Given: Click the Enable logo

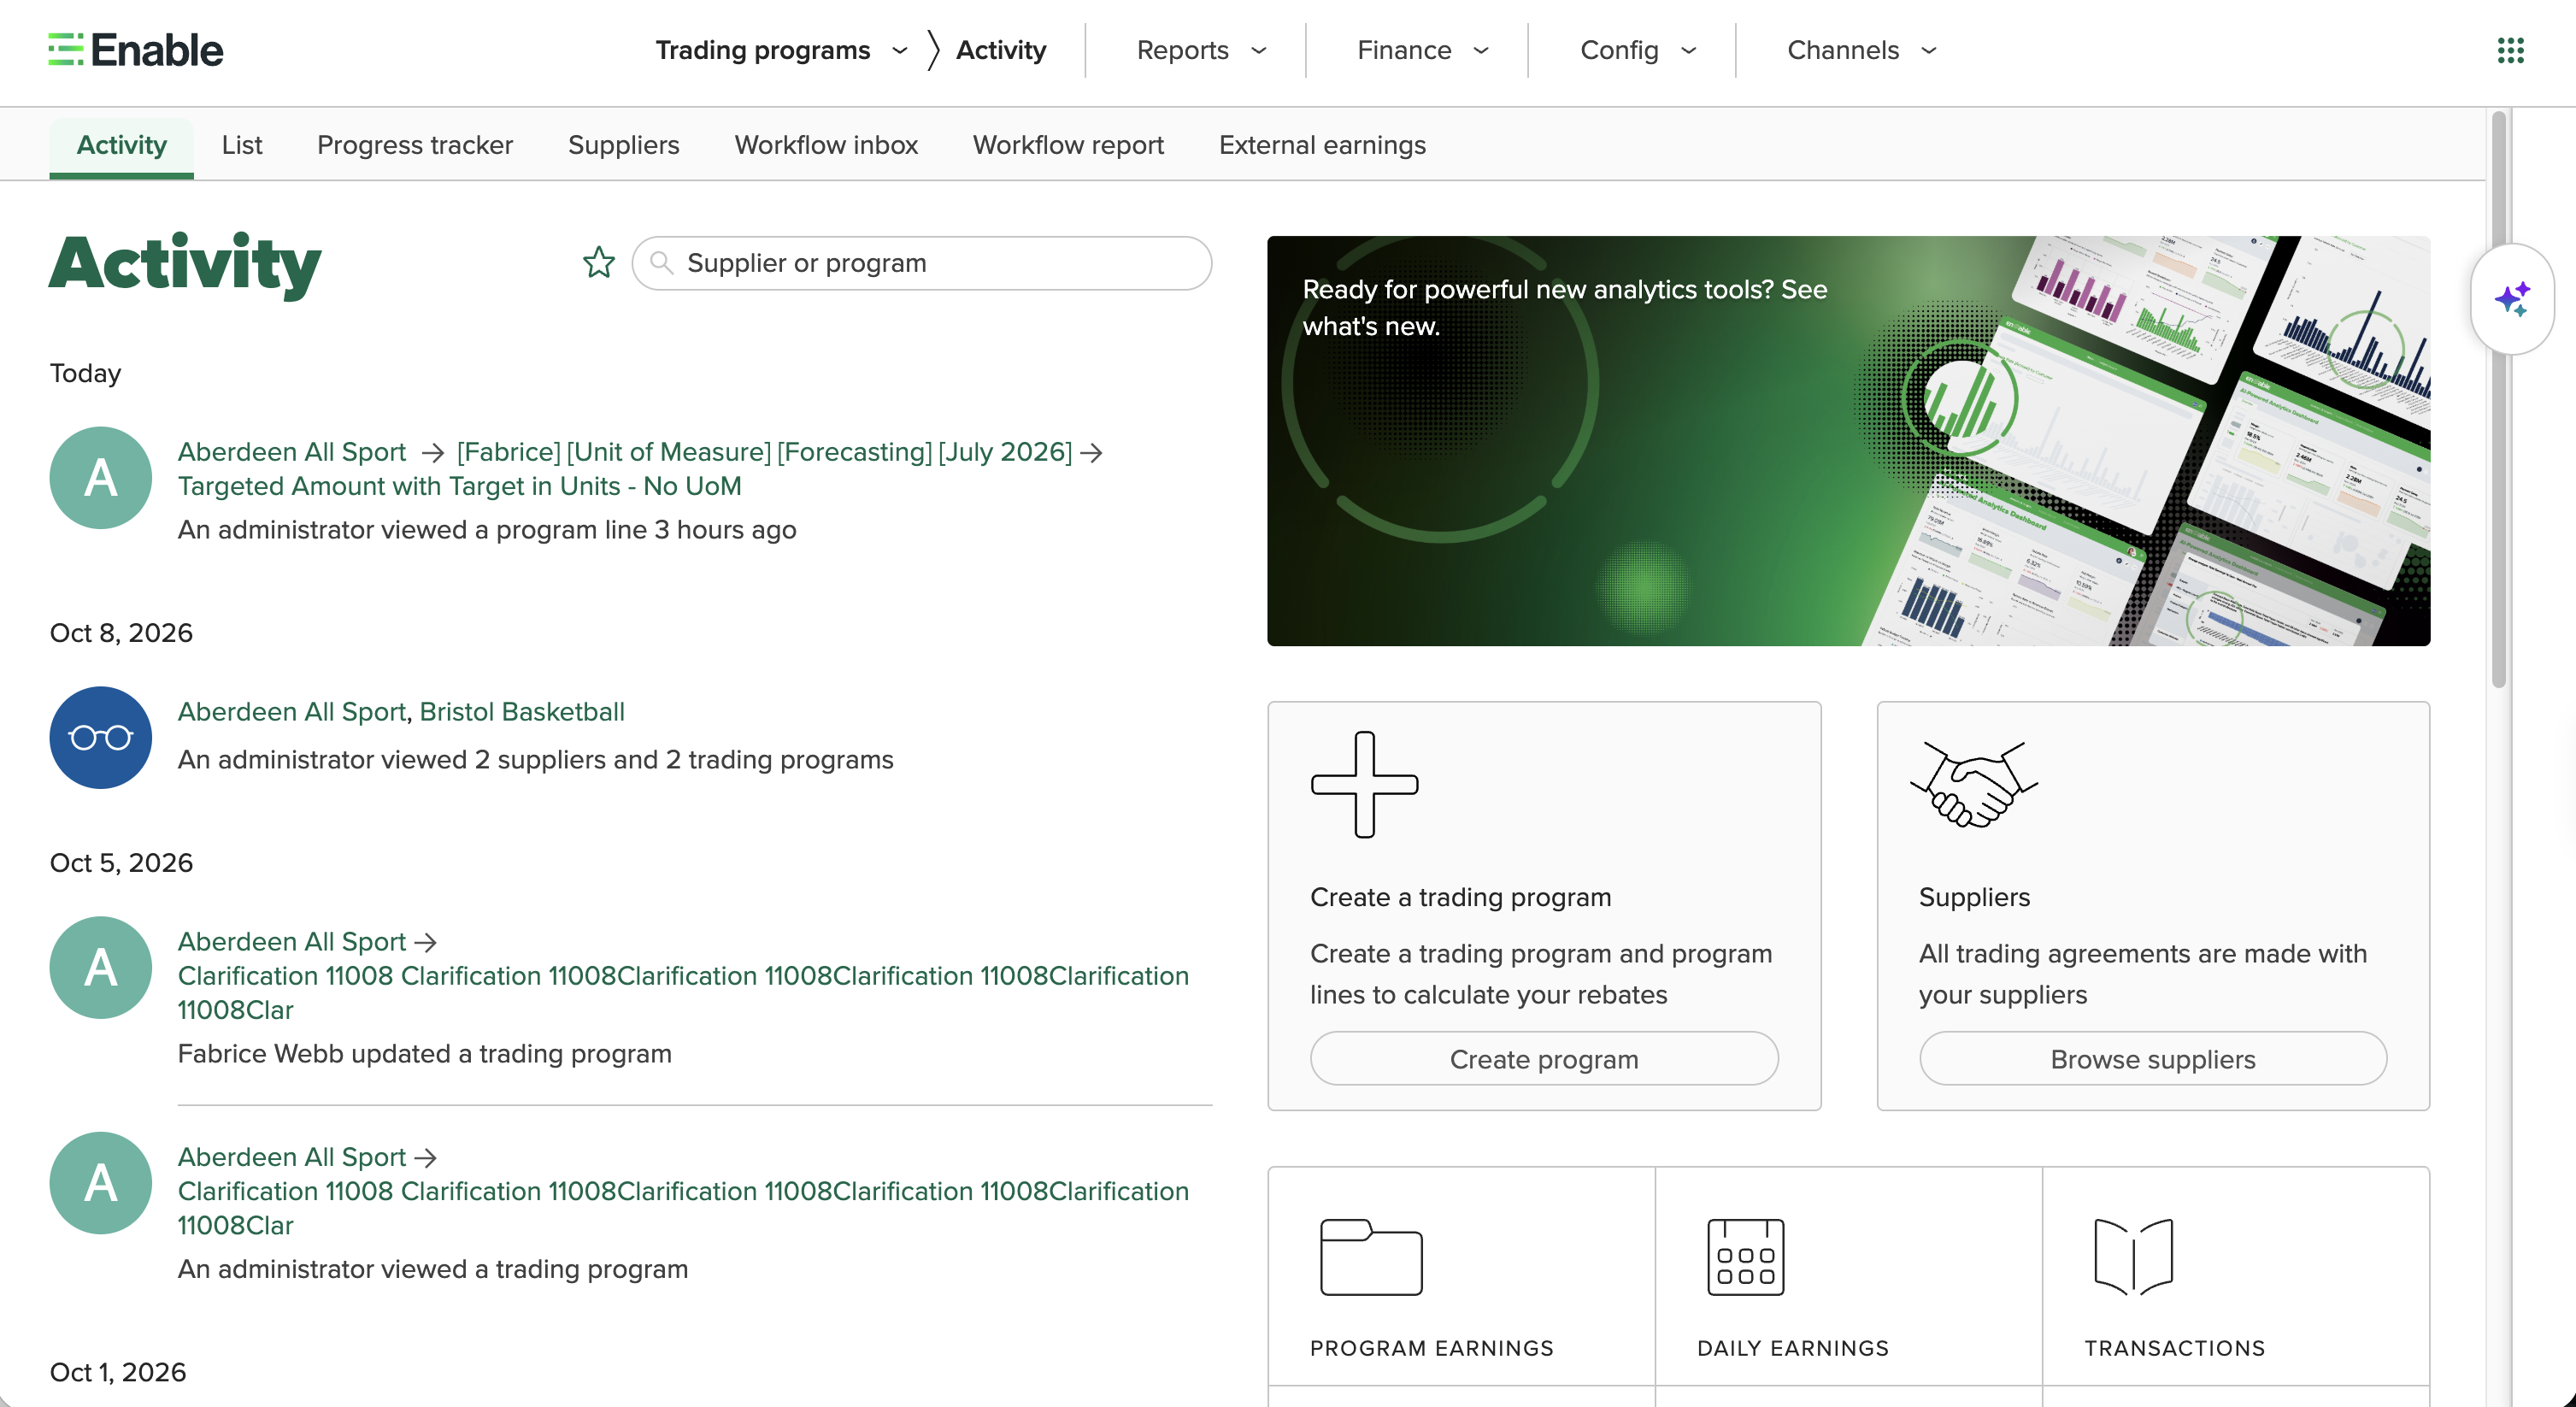Looking at the screenshot, I should click(x=136, y=50).
